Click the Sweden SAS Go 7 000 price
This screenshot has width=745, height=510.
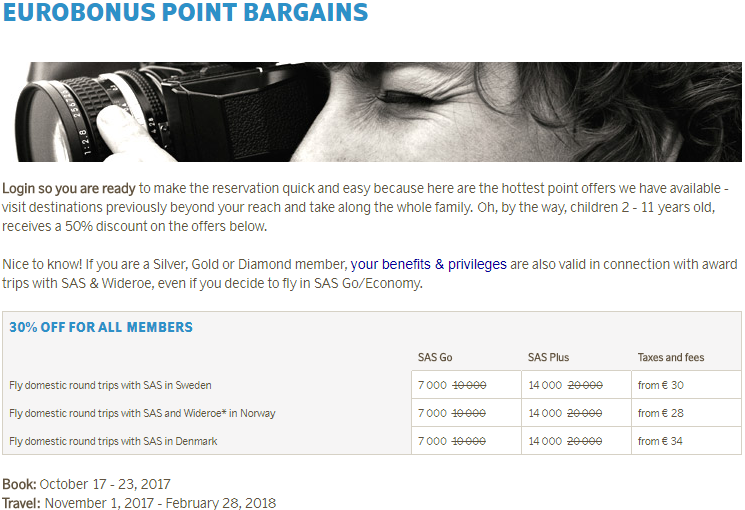432,385
